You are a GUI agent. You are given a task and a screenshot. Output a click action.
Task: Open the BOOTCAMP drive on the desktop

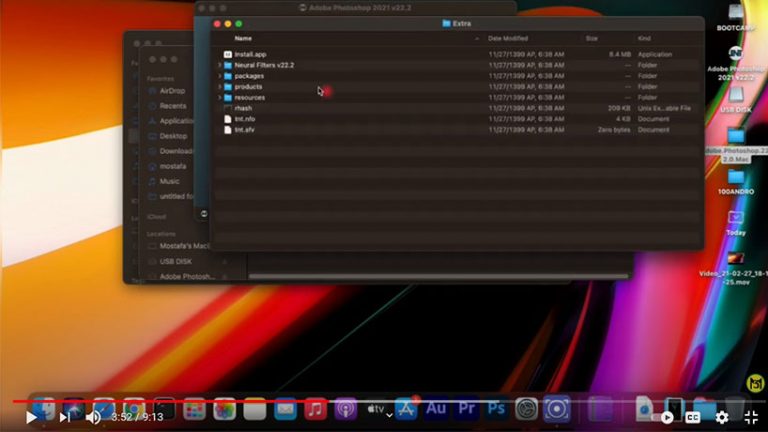[736, 17]
